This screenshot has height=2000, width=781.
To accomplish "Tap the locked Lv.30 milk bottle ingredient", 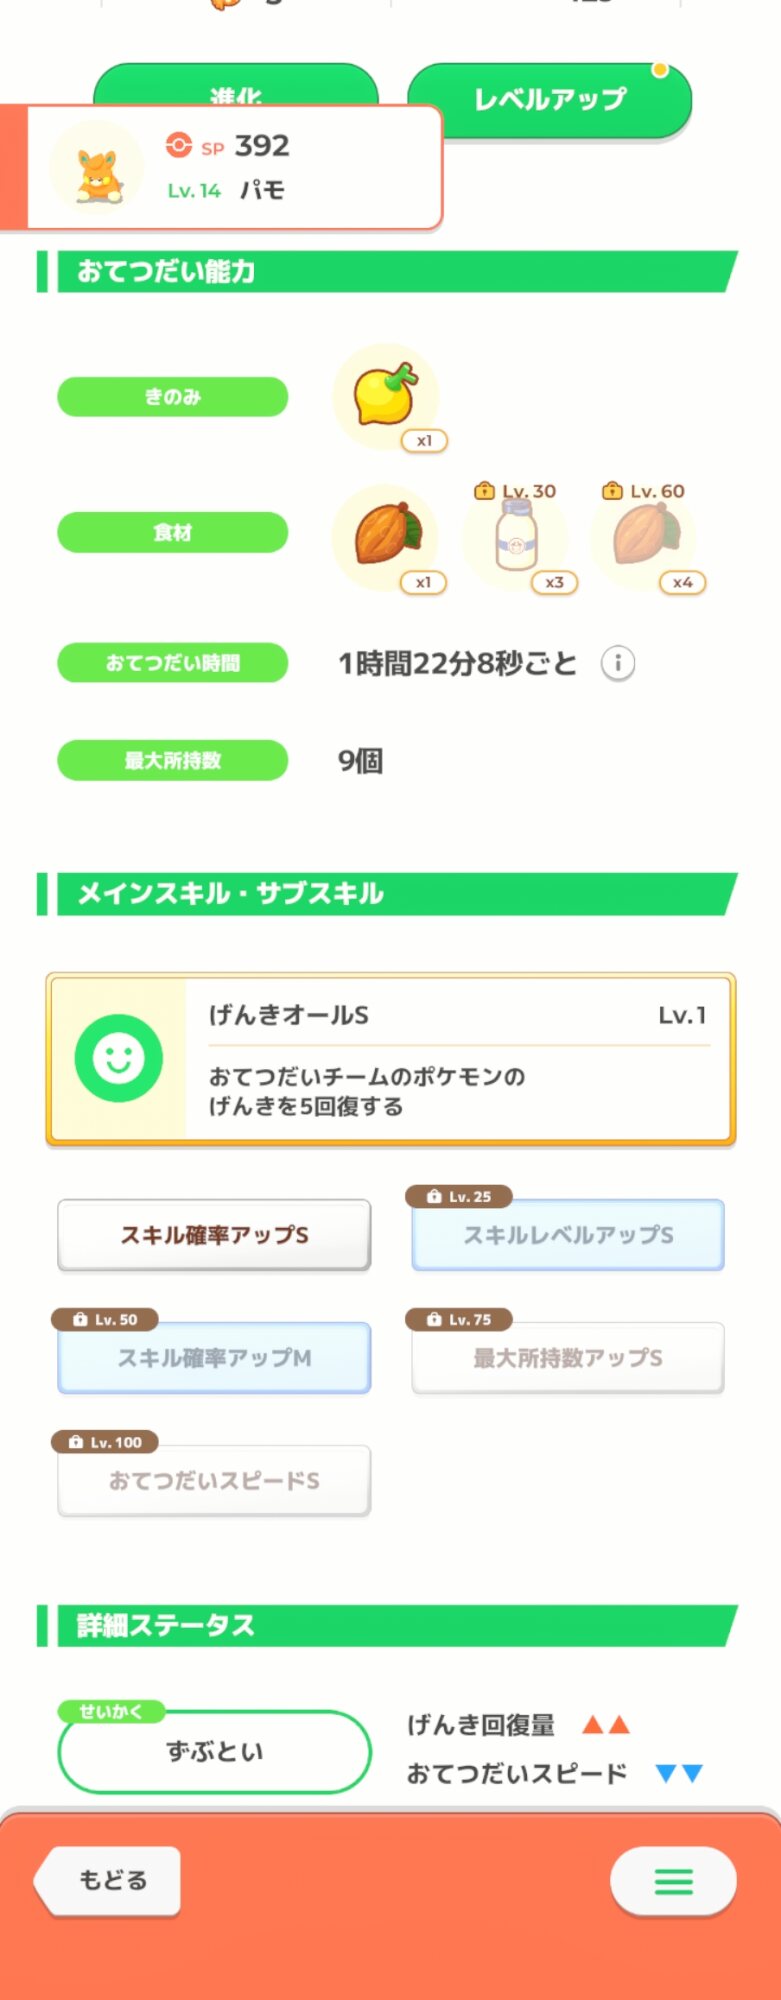I will click(516, 537).
